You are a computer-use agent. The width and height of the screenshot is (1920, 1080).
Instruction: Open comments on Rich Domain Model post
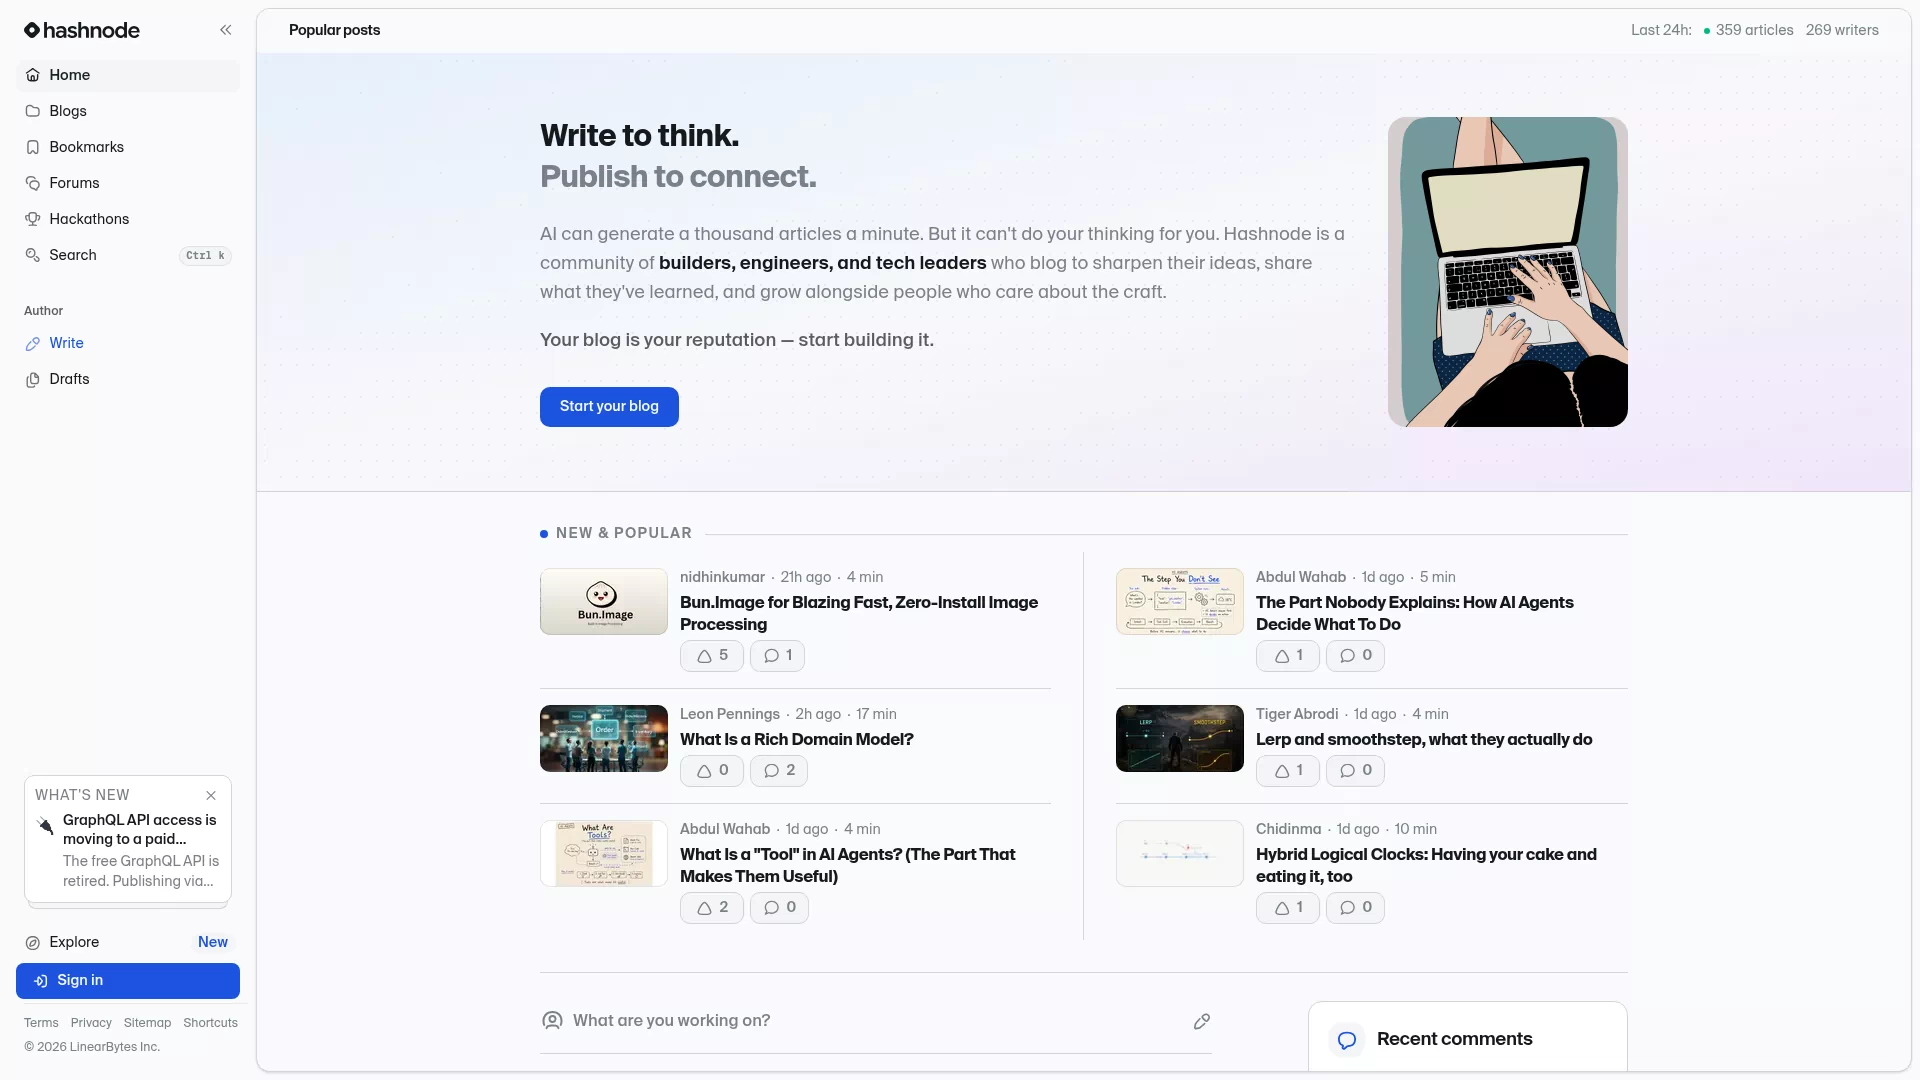coord(779,771)
